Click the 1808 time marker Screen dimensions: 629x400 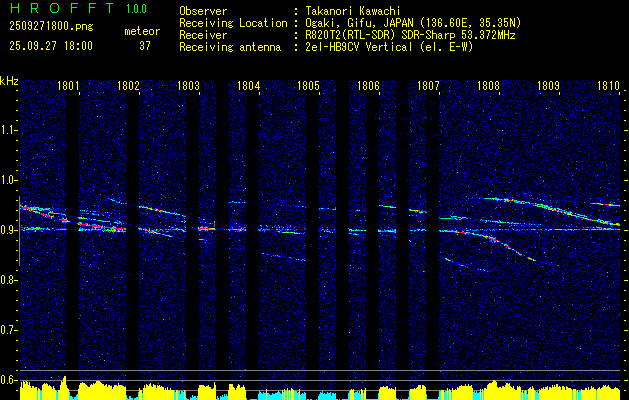pos(488,86)
